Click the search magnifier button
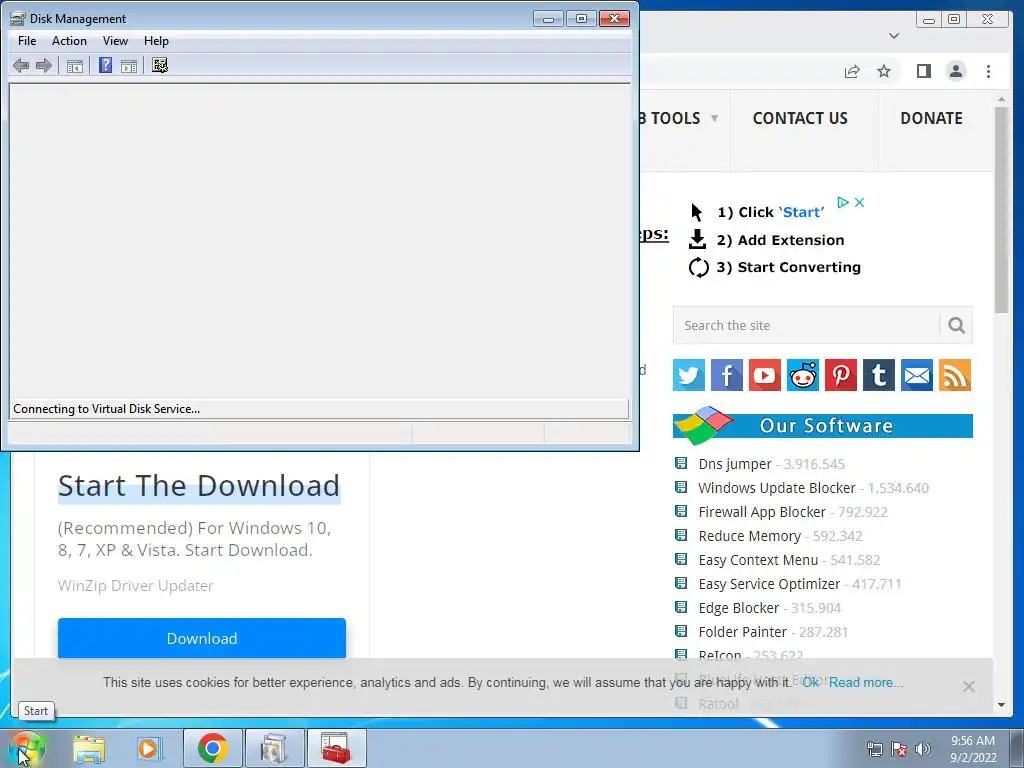The height and width of the screenshot is (768, 1024). [x=956, y=325]
